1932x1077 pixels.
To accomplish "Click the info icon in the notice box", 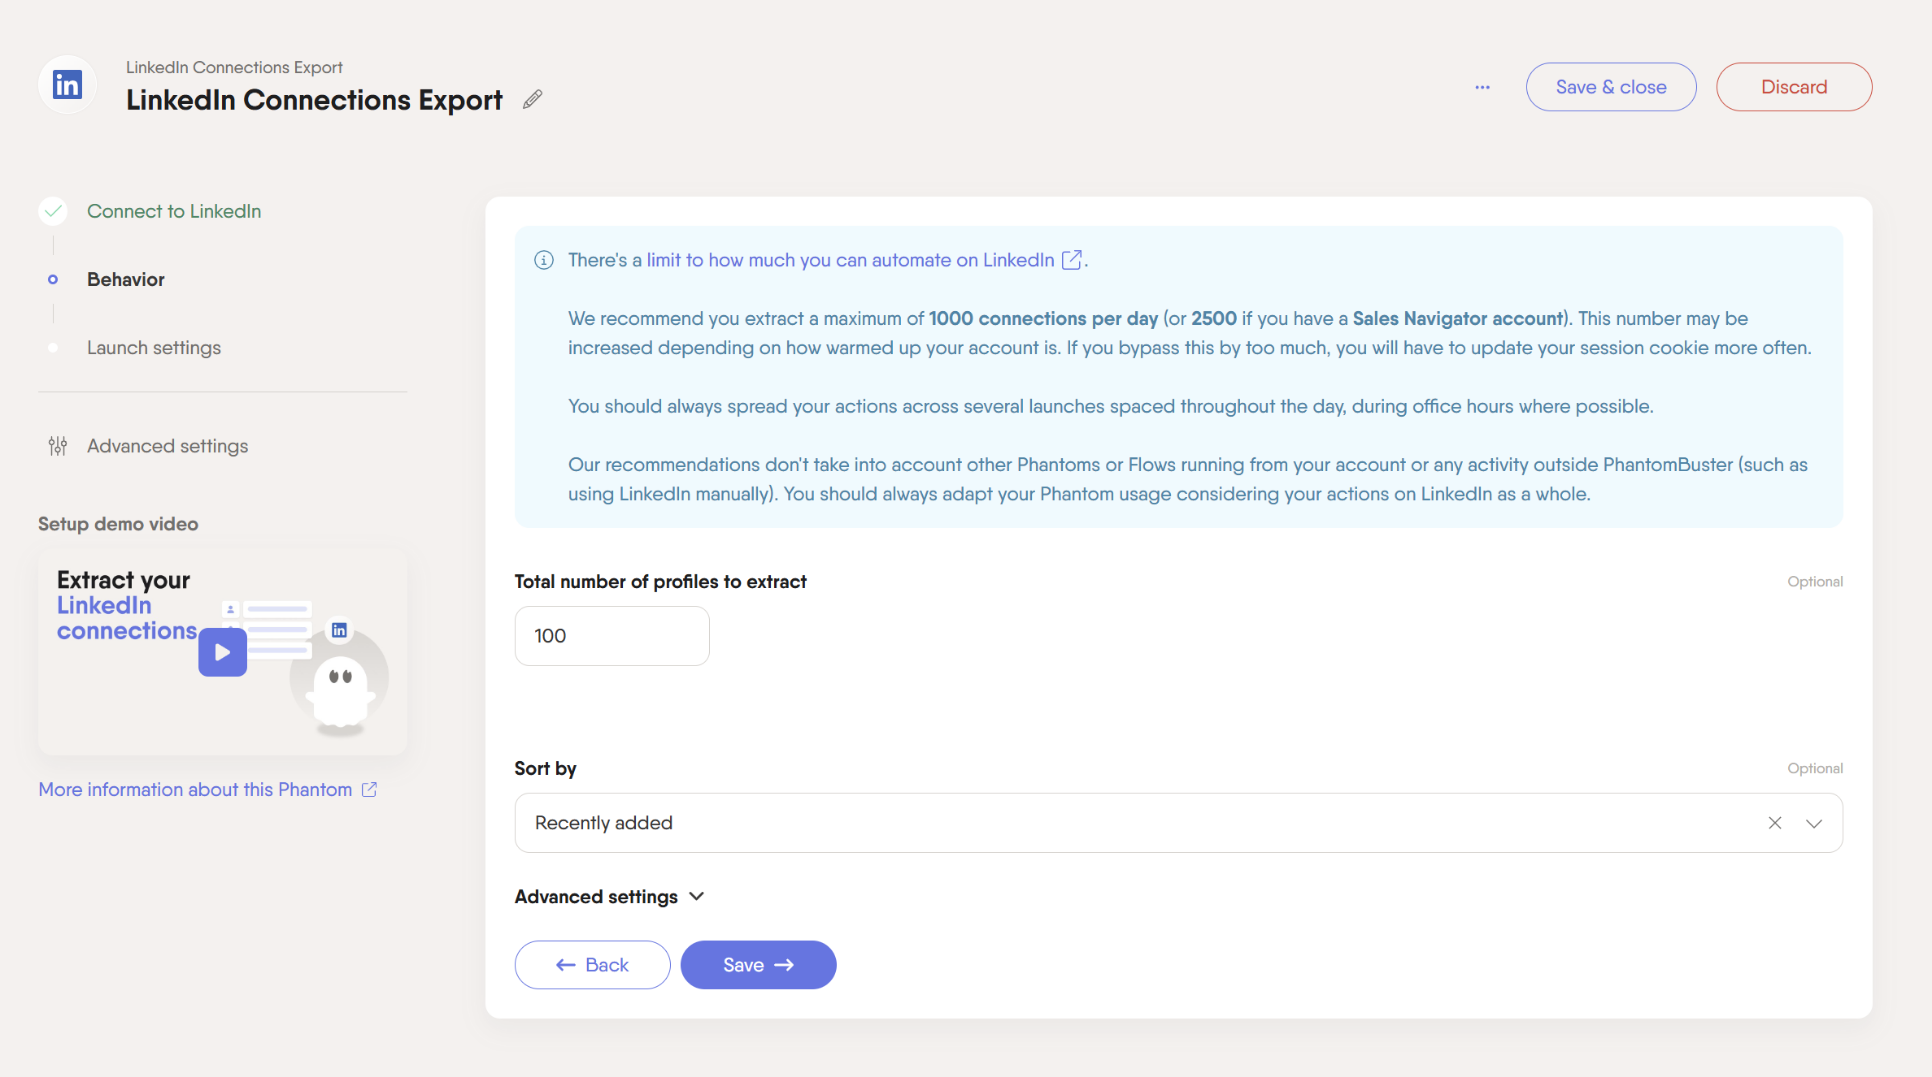I will click(x=544, y=260).
